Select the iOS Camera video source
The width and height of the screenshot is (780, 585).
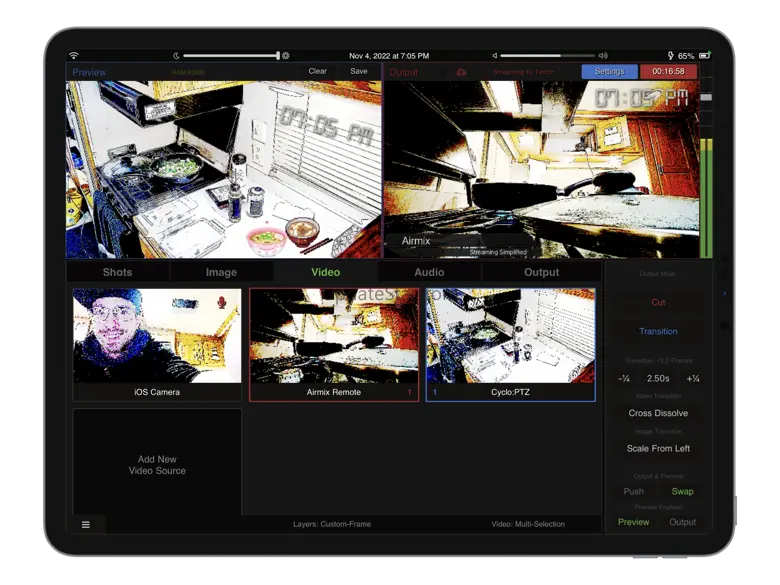pyautogui.click(x=157, y=344)
